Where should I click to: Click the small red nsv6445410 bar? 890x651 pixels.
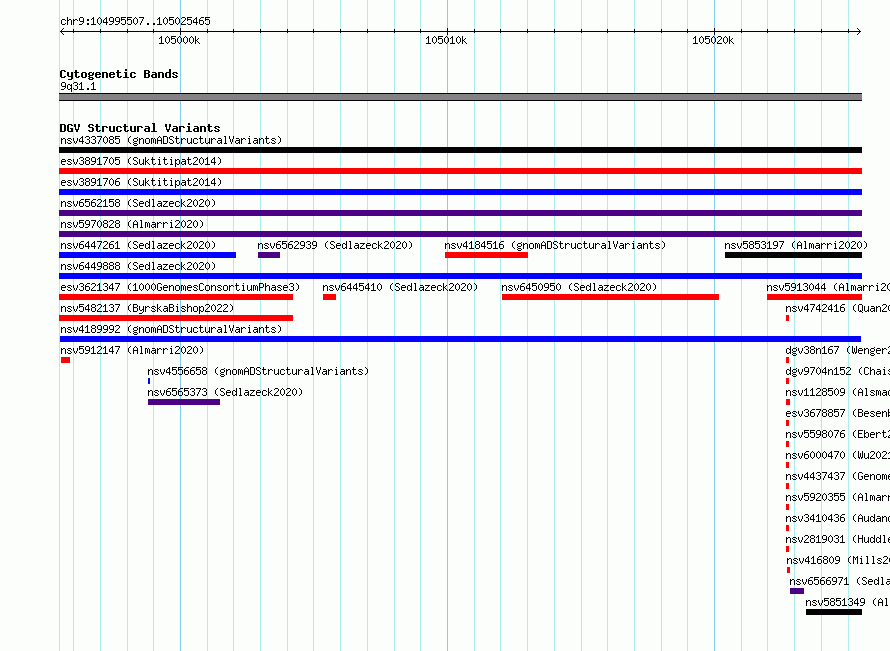point(329,297)
